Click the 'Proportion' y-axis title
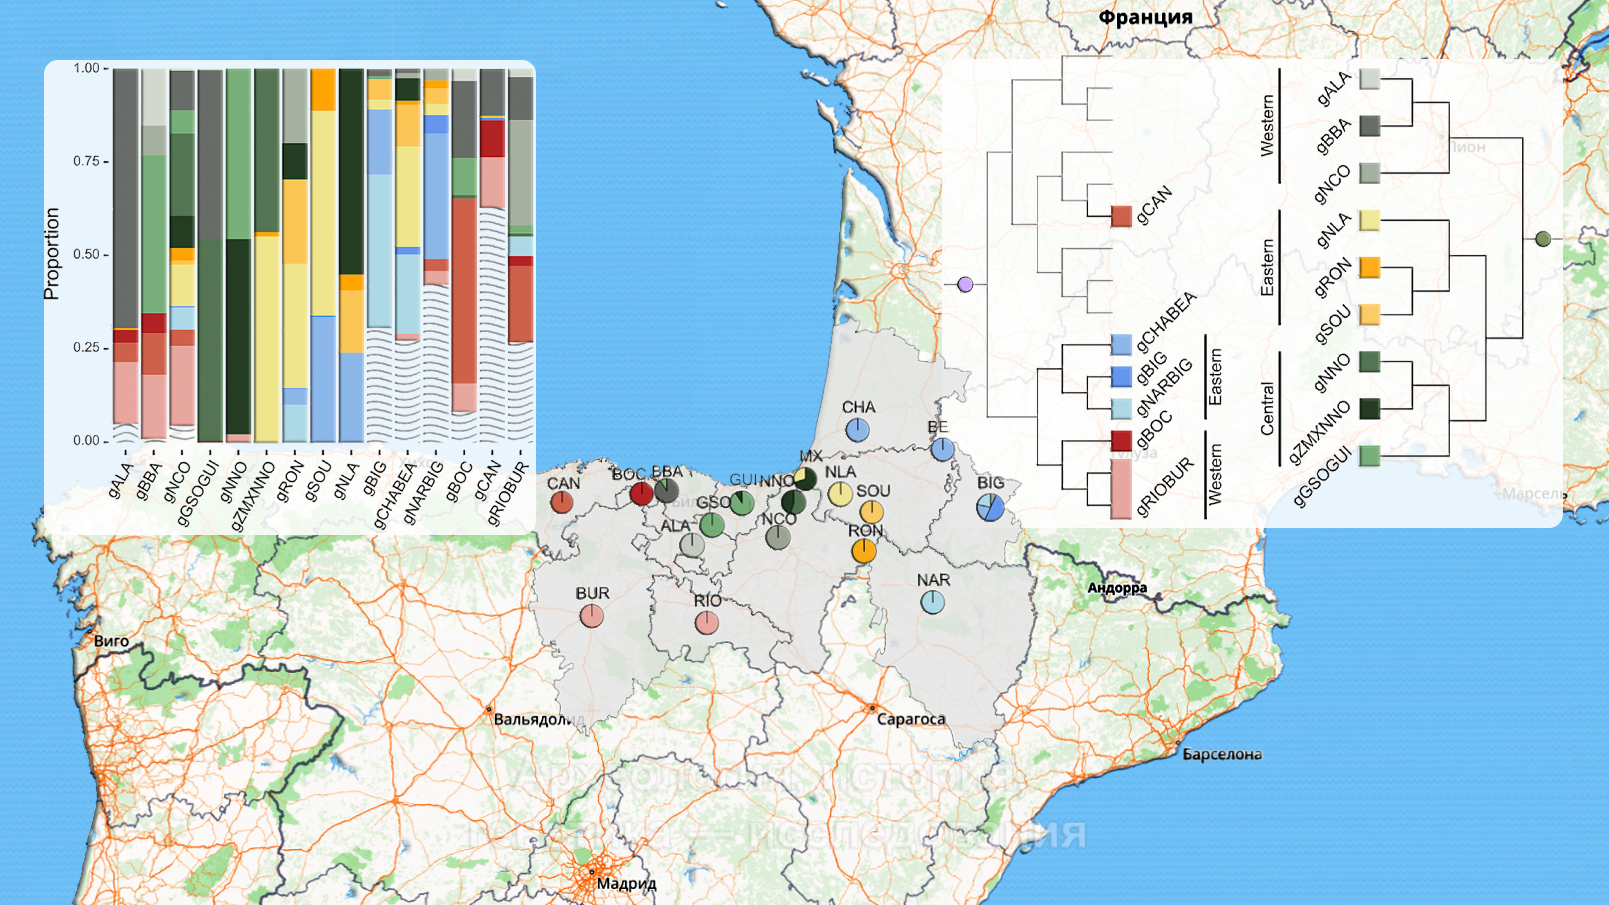Screen dimensions: 1609x905 coord(52,254)
